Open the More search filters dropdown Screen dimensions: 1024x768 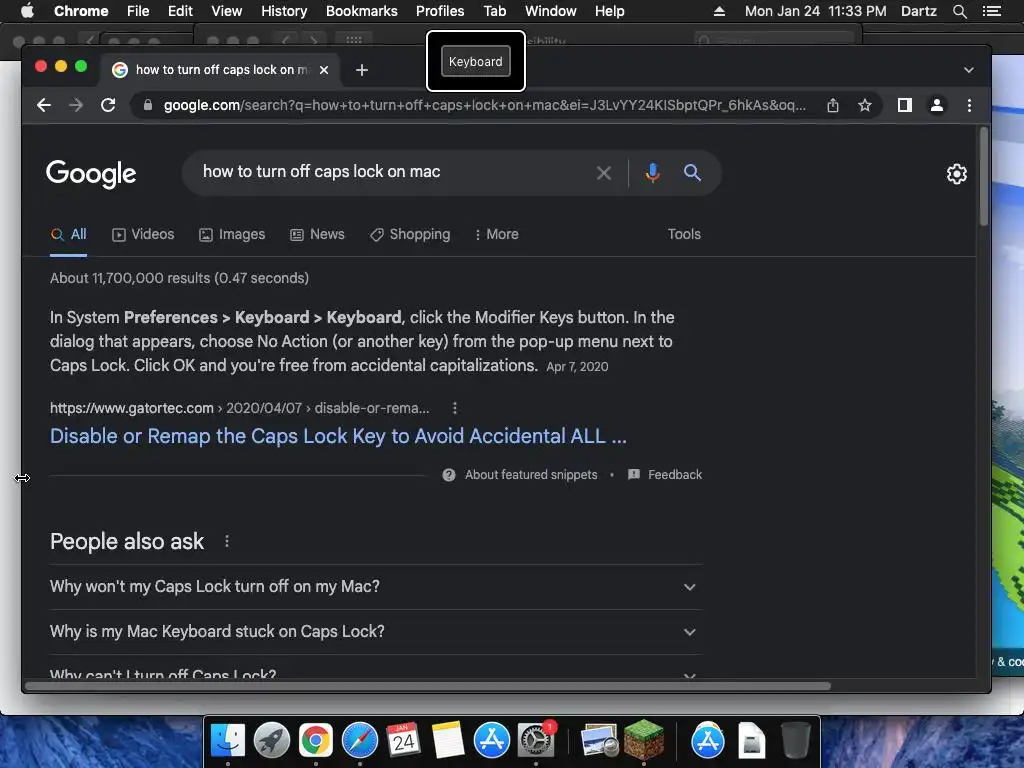tap(496, 234)
